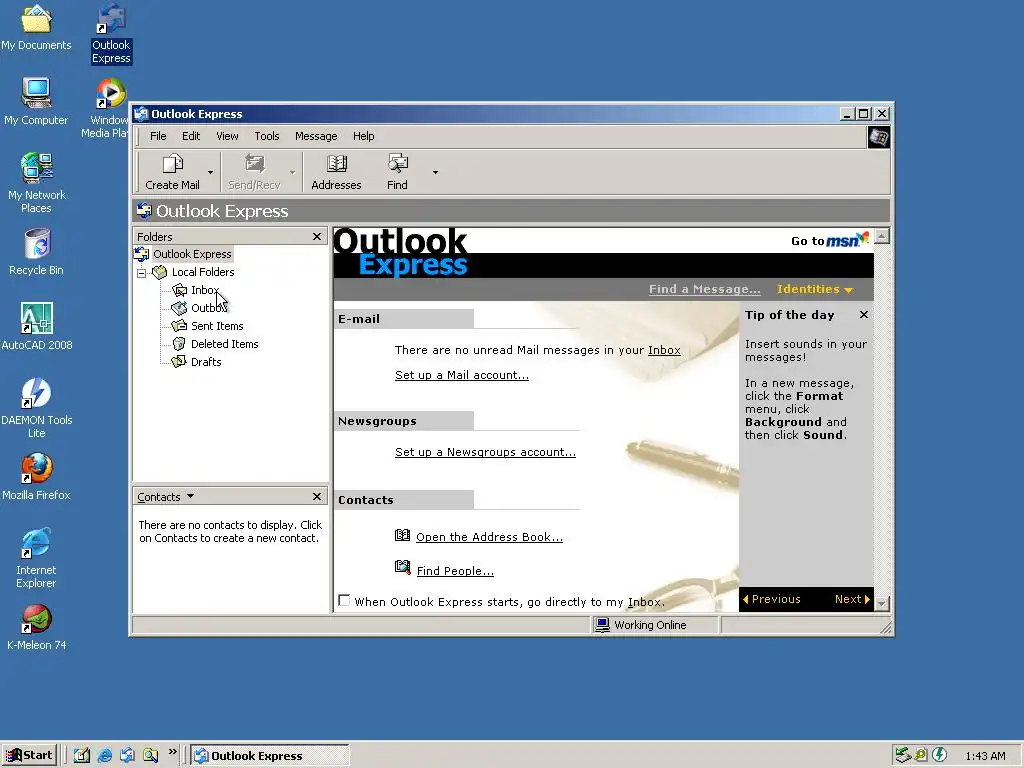Launch Outlook Express from quick launch

click(127, 755)
